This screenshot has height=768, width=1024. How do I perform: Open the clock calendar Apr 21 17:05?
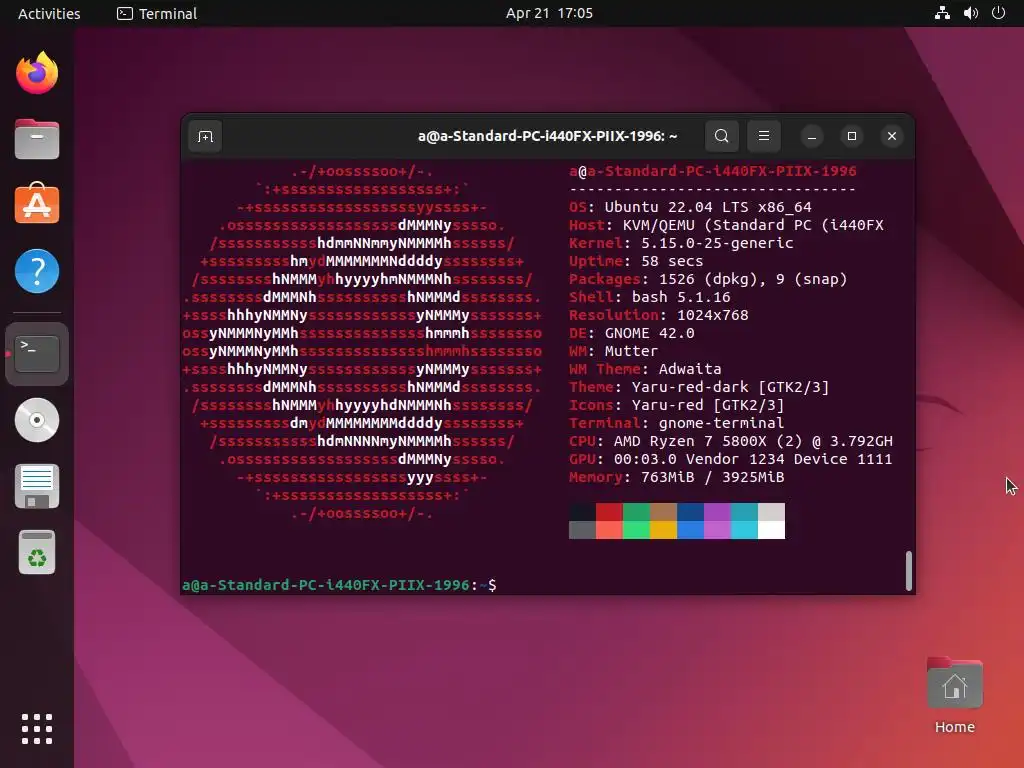tap(549, 13)
